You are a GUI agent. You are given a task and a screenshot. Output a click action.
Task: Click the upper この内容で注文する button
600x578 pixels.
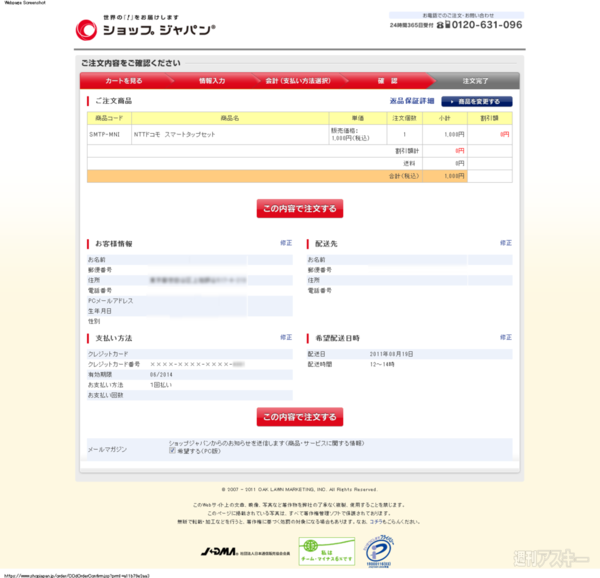(x=300, y=208)
